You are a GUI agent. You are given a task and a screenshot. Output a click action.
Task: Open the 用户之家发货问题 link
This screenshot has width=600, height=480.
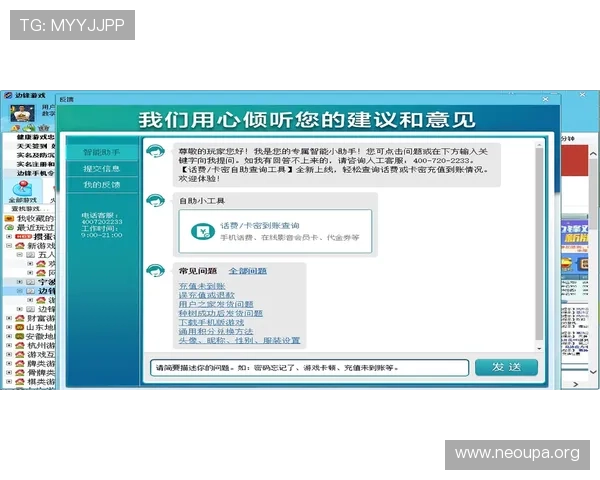click(x=216, y=304)
